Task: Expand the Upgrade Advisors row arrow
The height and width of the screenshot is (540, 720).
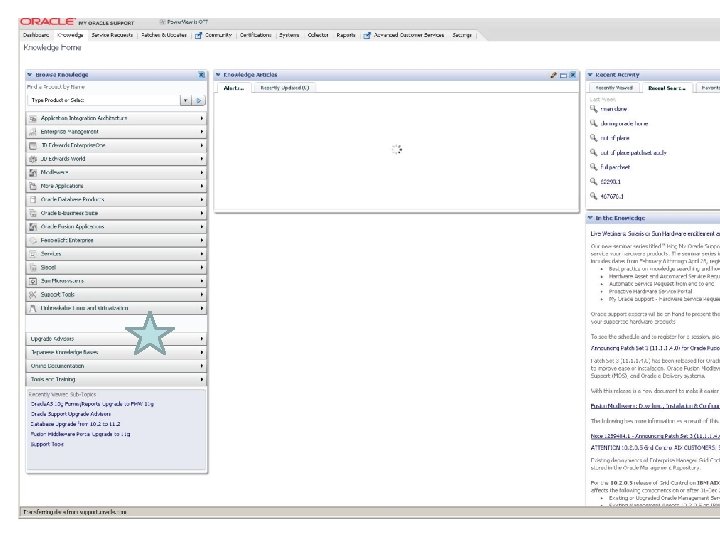Action: 202,339
